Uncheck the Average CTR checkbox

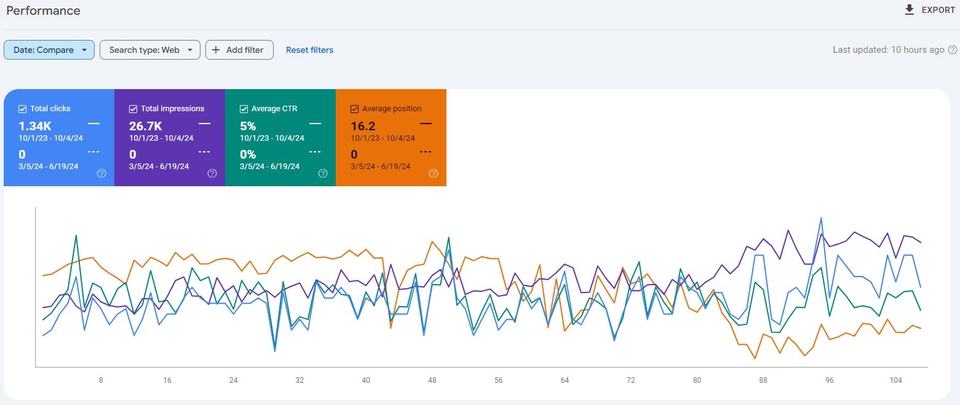pos(244,108)
